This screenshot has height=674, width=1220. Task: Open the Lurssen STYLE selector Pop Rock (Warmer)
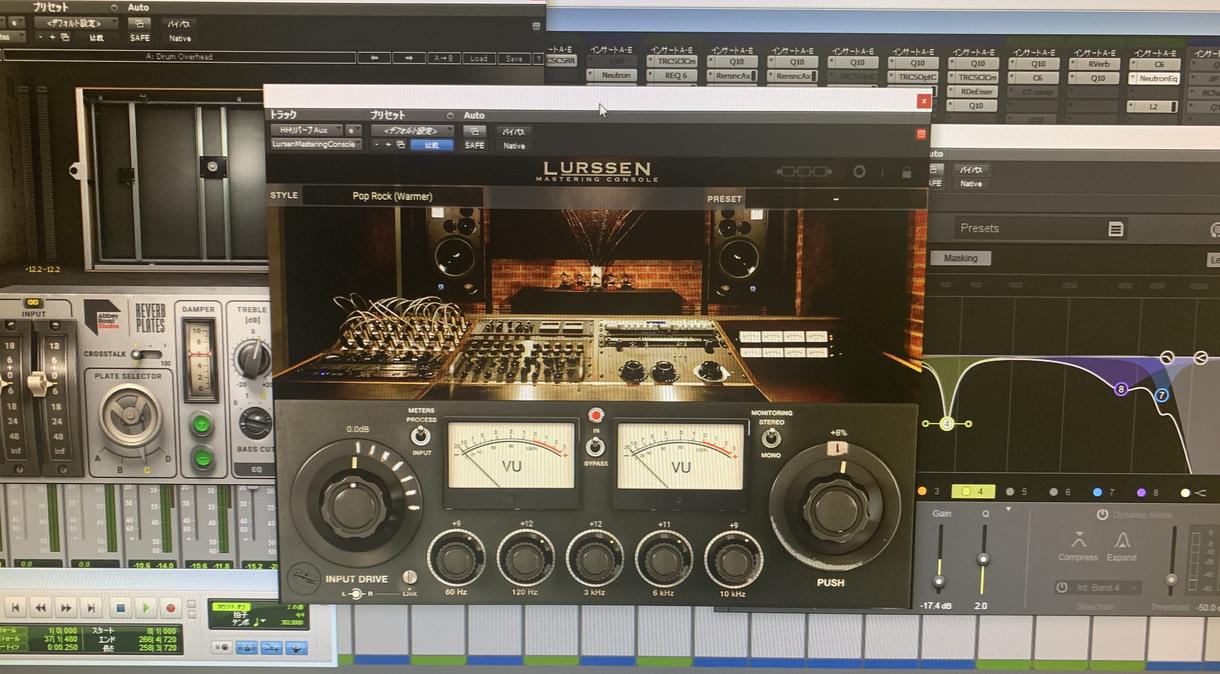click(x=393, y=197)
